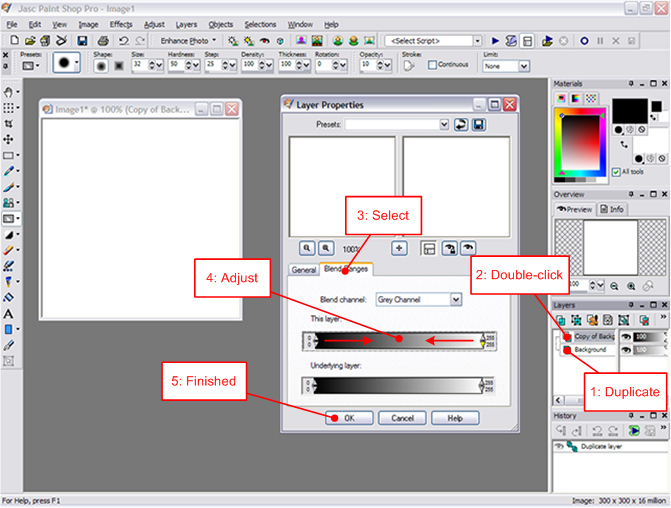Image resolution: width=671 pixels, height=508 pixels.
Task: Click the Select Script input field
Action: [429, 41]
